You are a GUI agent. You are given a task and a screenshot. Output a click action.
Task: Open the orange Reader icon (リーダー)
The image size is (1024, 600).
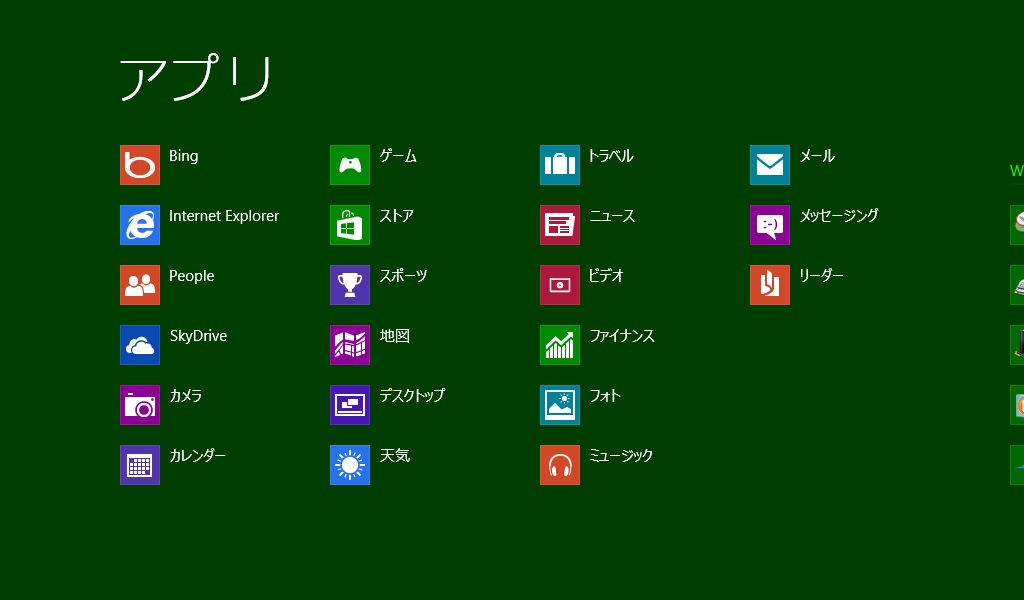[770, 285]
